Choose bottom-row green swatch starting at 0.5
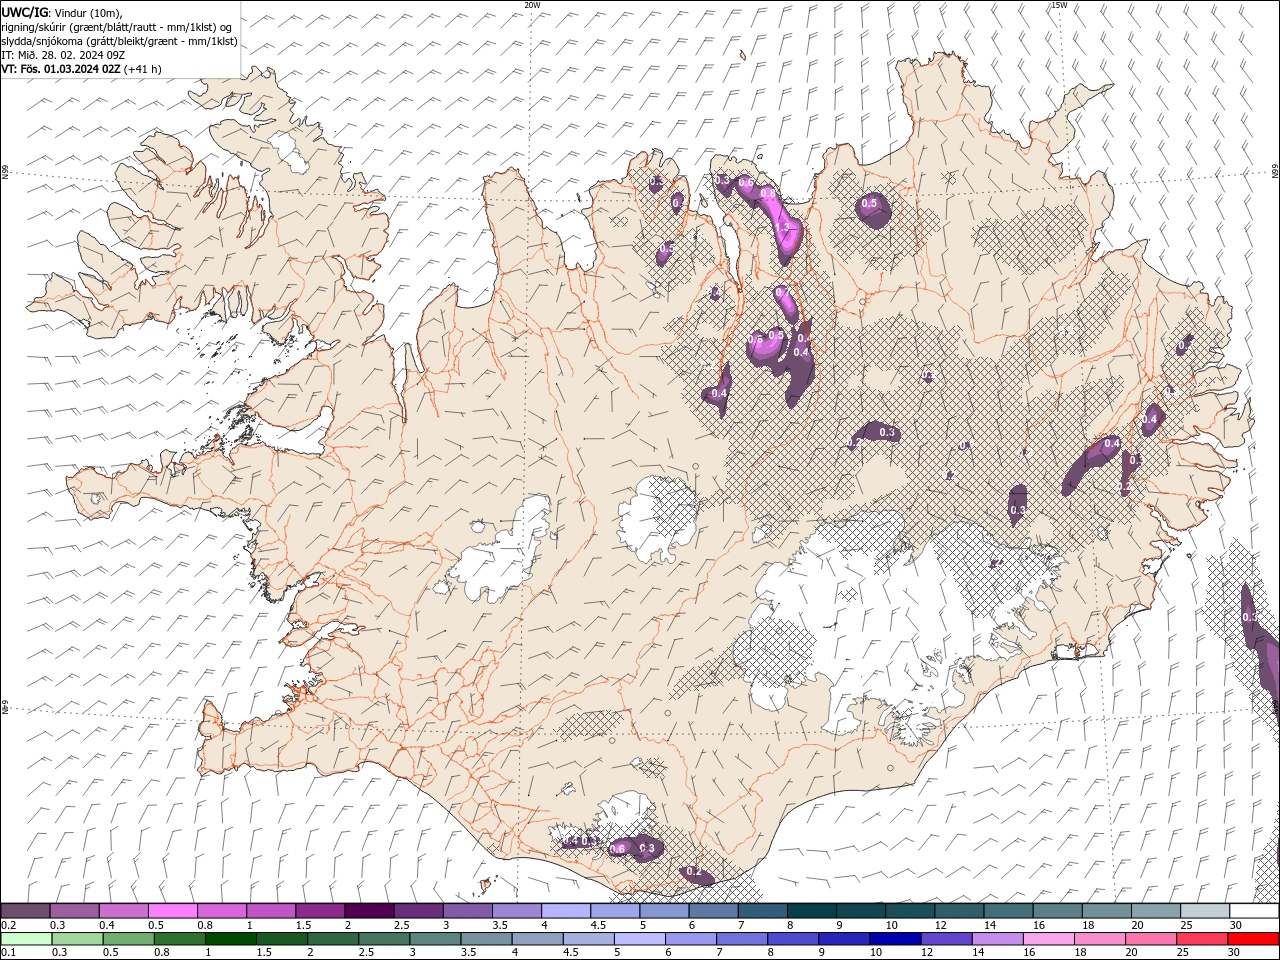 click(x=128, y=939)
